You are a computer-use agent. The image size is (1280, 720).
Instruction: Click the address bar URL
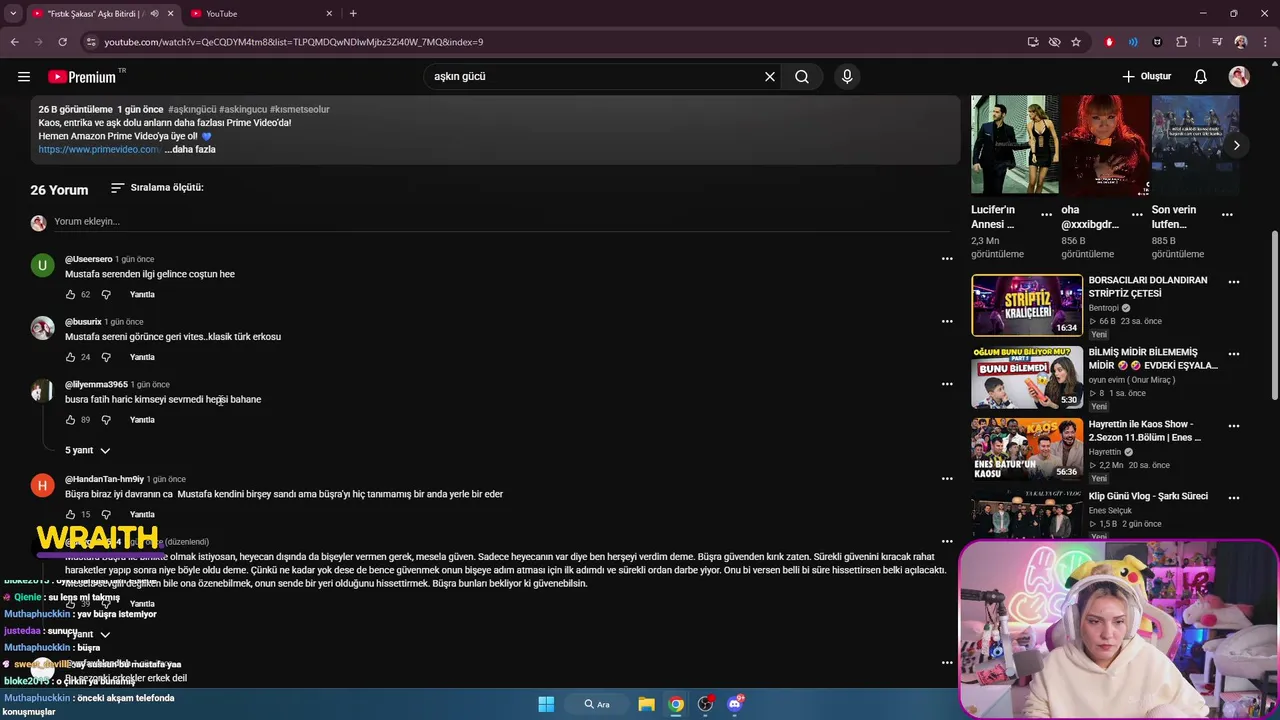click(x=294, y=42)
